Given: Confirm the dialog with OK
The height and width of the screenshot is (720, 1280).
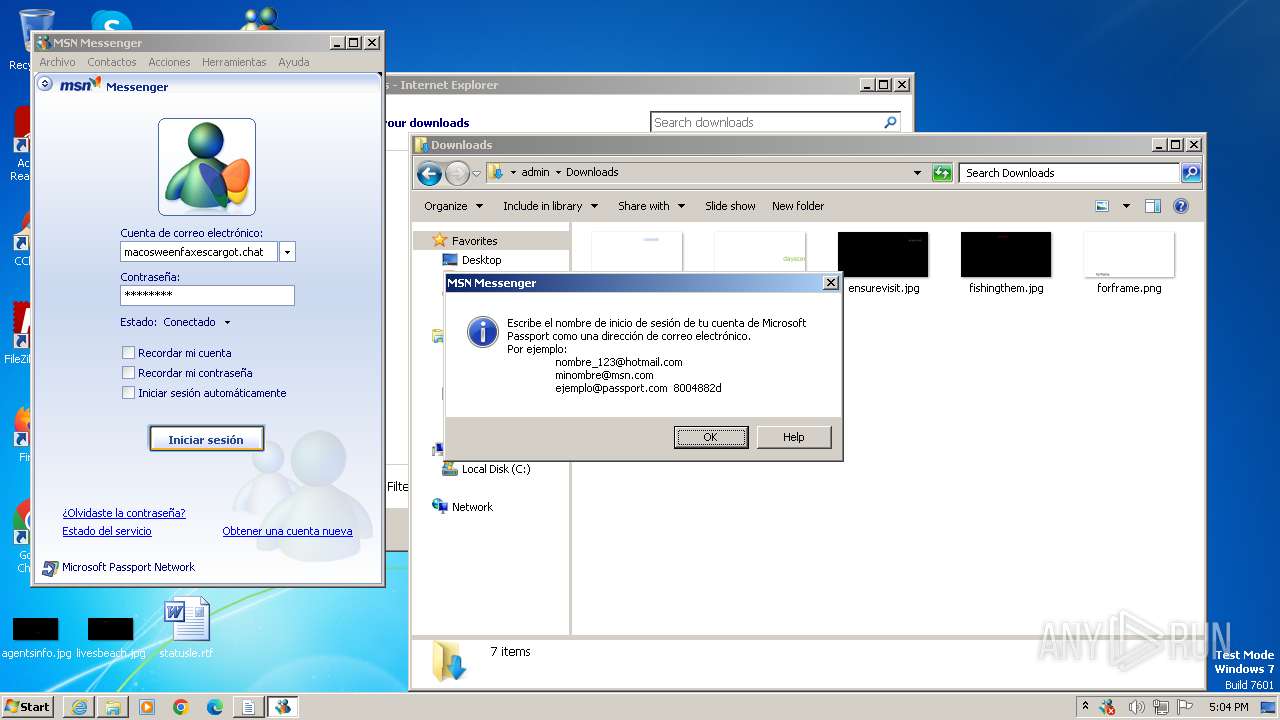Looking at the screenshot, I should 710,437.
